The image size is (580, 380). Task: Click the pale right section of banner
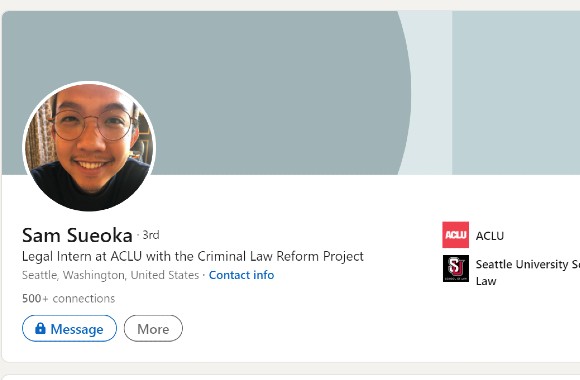click(x=516, y=93)
